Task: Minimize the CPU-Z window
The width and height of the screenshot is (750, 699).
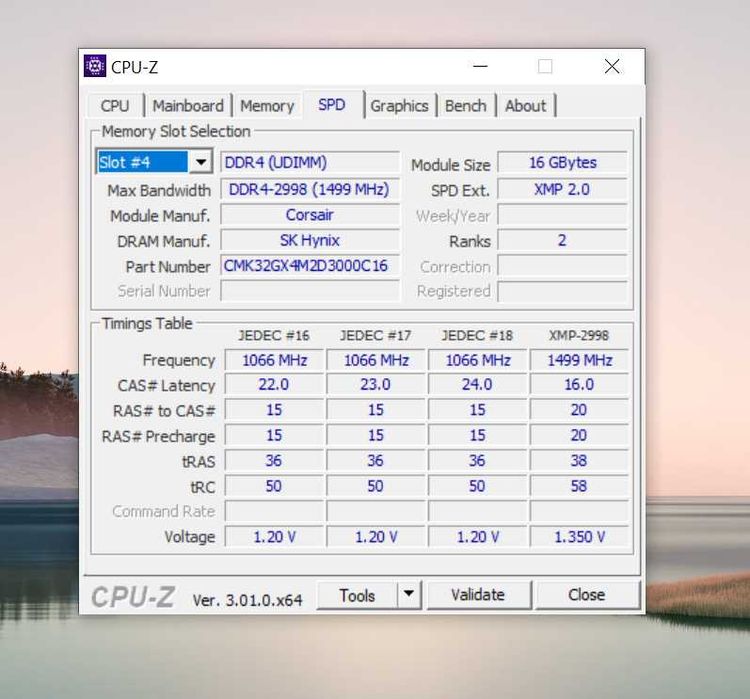Action: 480,67
